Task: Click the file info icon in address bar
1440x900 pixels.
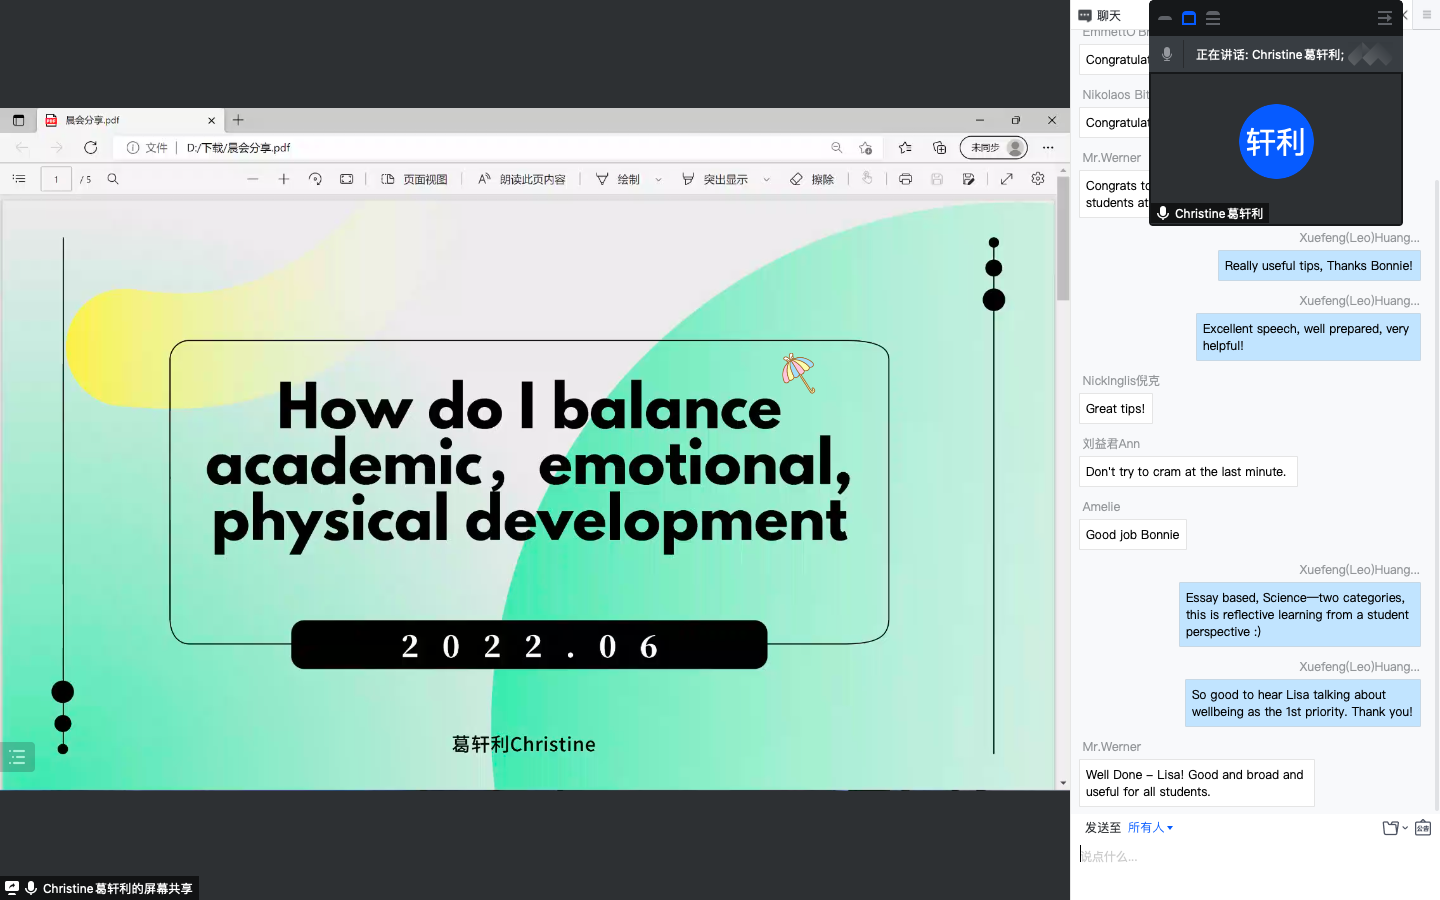Action: point(132,148)
